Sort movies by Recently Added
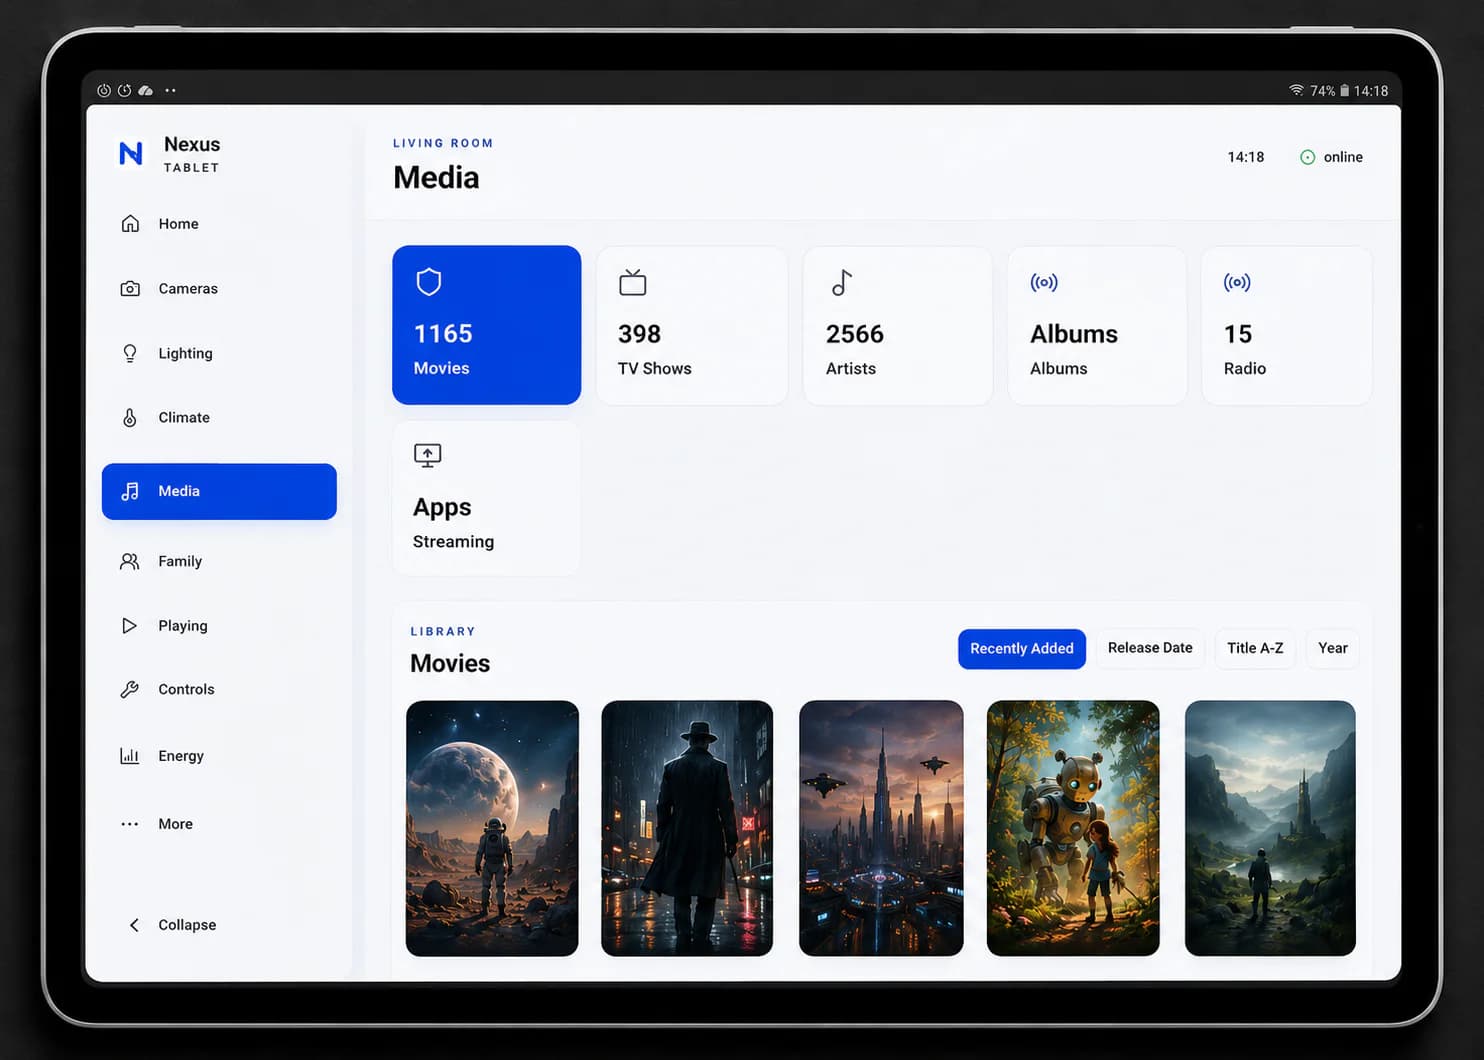This screenshot has height=1060, width=1484. pos(1022,648)
